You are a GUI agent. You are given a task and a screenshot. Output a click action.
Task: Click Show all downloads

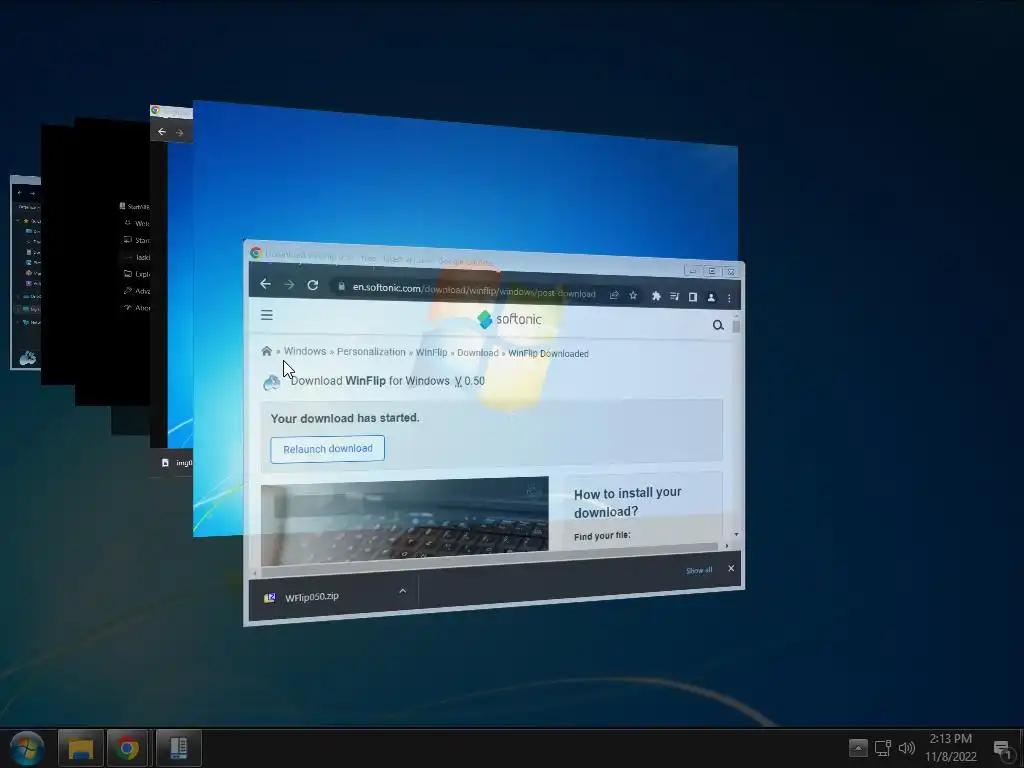tap(699, 570)
